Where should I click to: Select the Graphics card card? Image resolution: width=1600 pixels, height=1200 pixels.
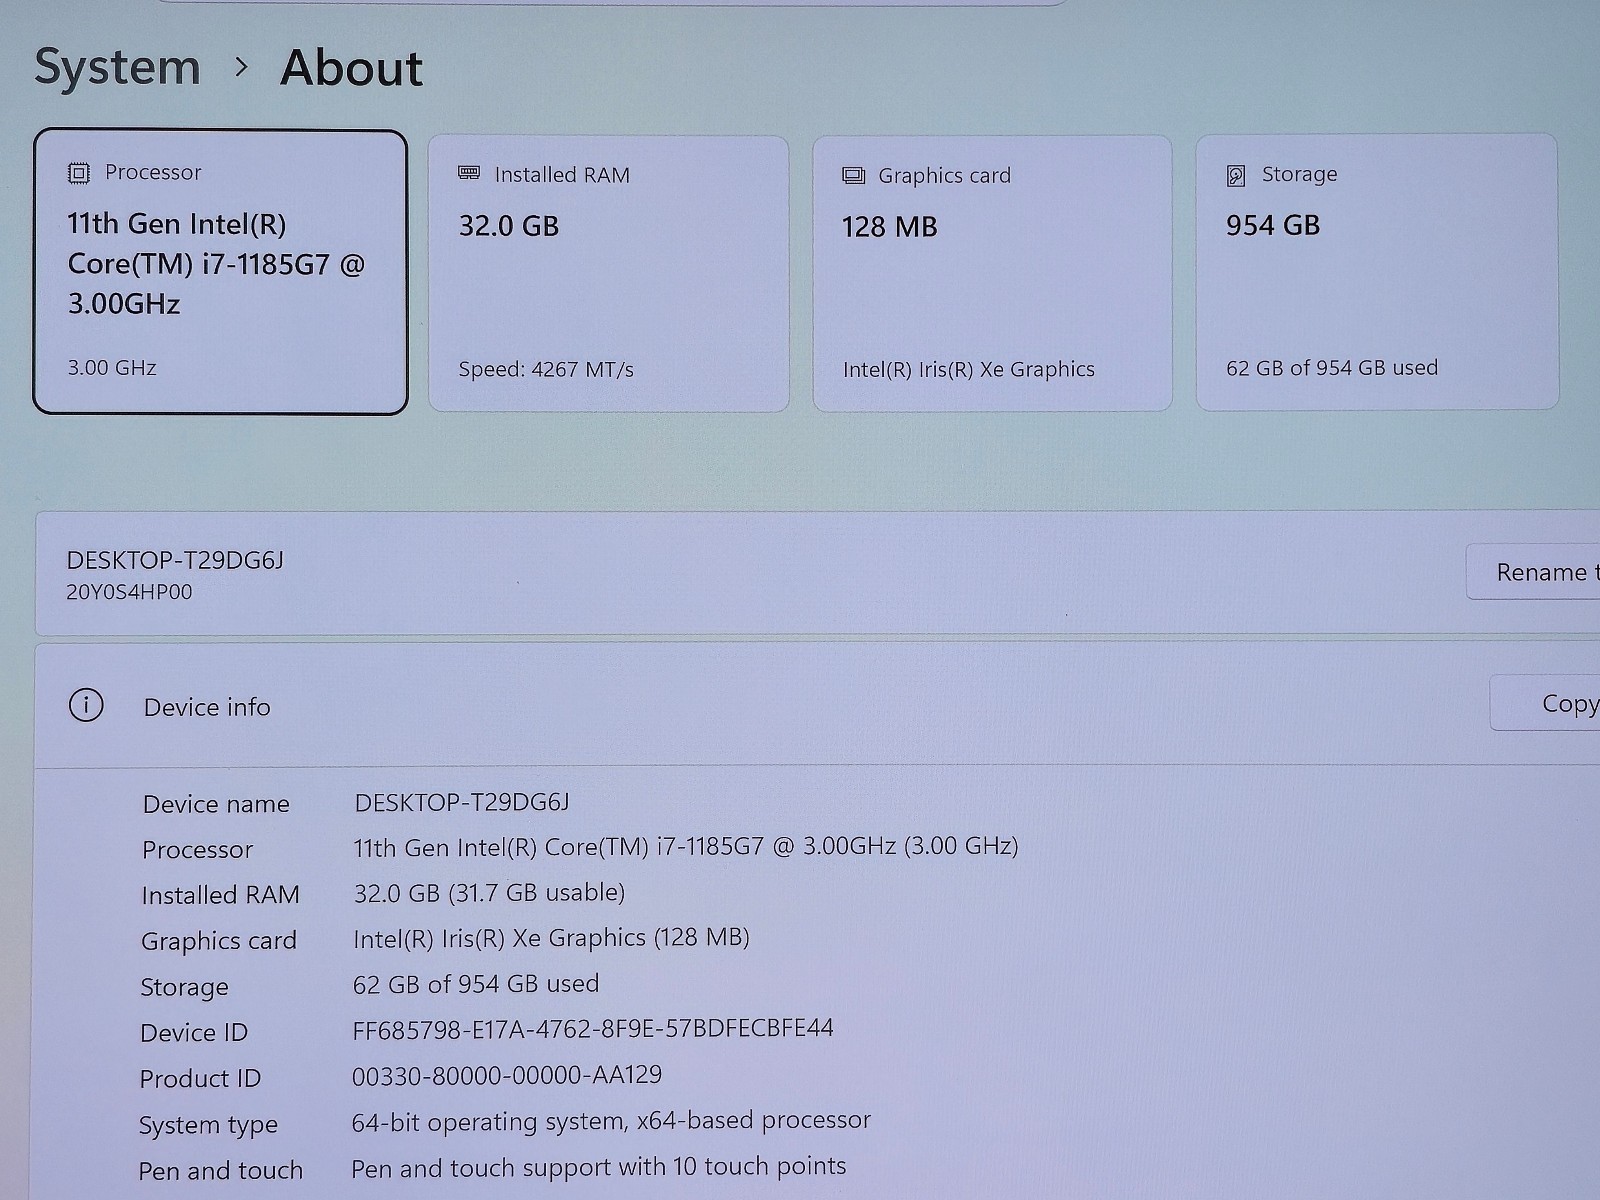(x=992, y=273)
